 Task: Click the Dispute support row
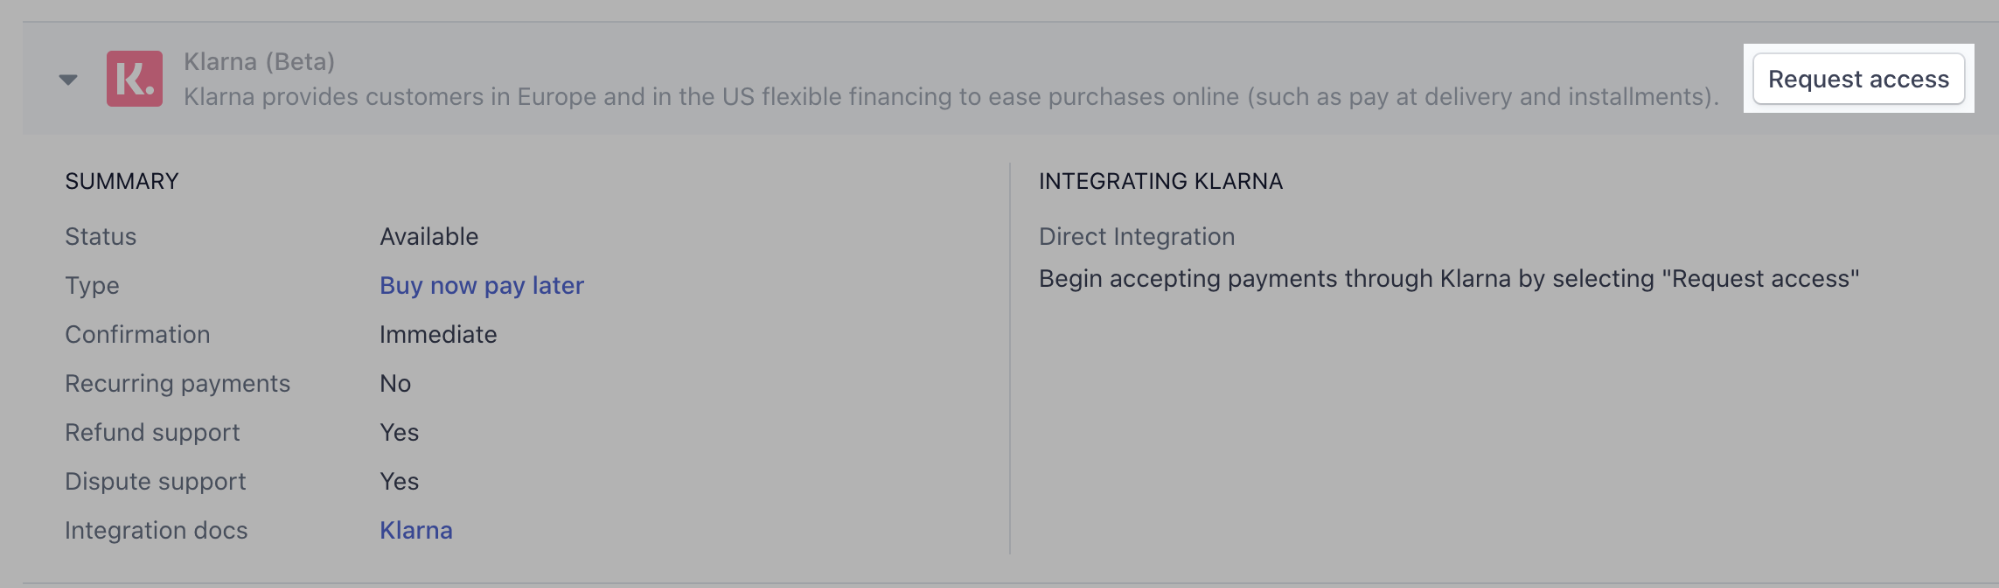[x=155, y=481]
